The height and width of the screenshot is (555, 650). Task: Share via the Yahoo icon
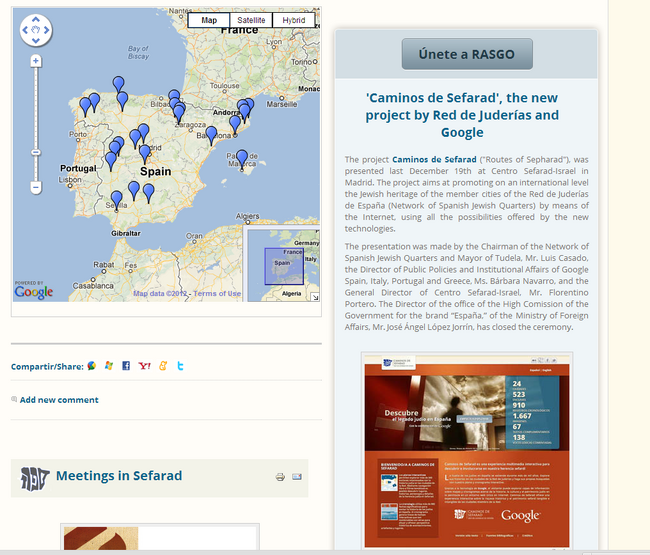144,366
